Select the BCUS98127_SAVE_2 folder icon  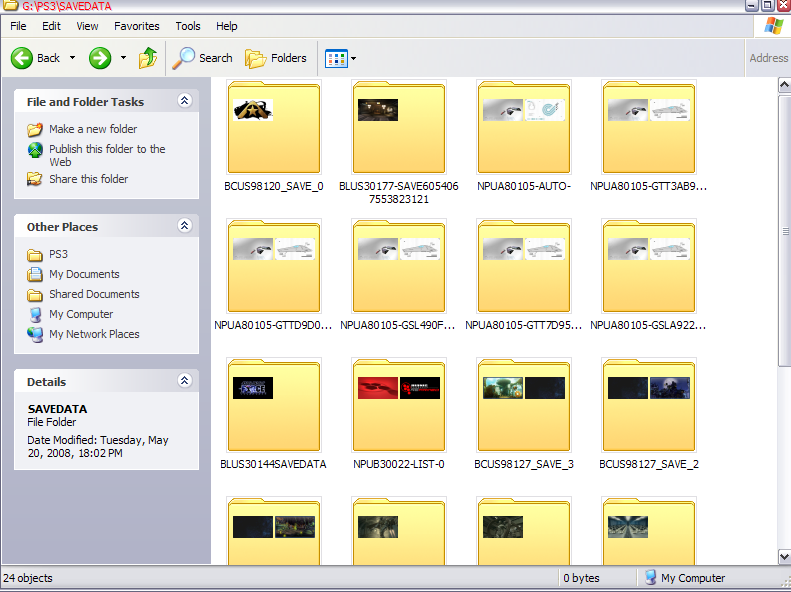pos(649,405)
